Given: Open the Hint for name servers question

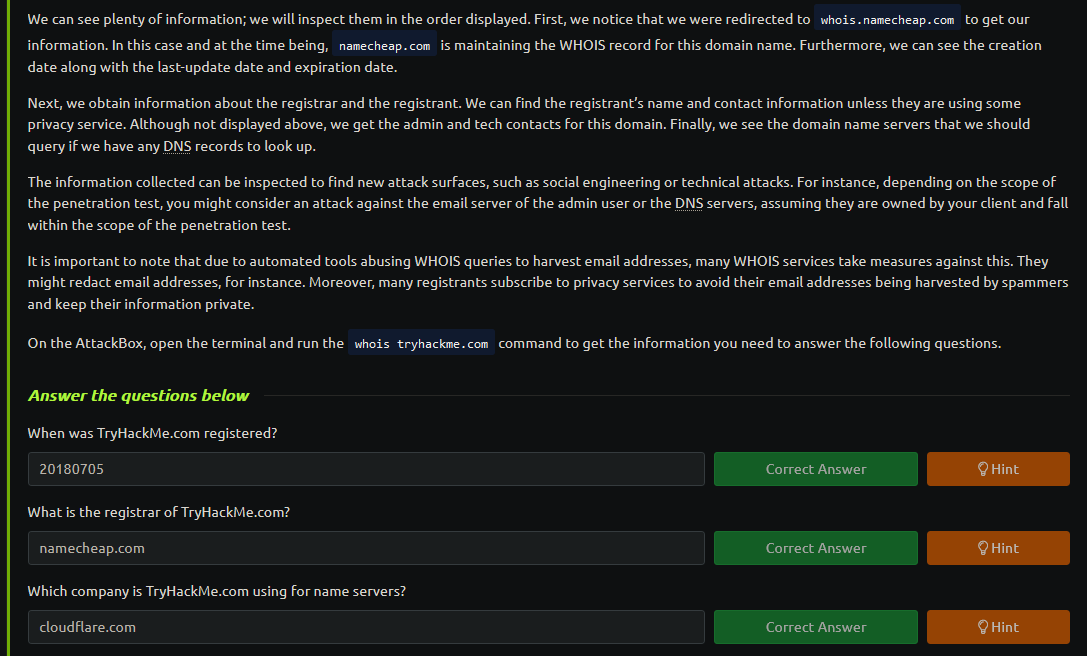Looking at the screenshot, I should tap(998, 628).
